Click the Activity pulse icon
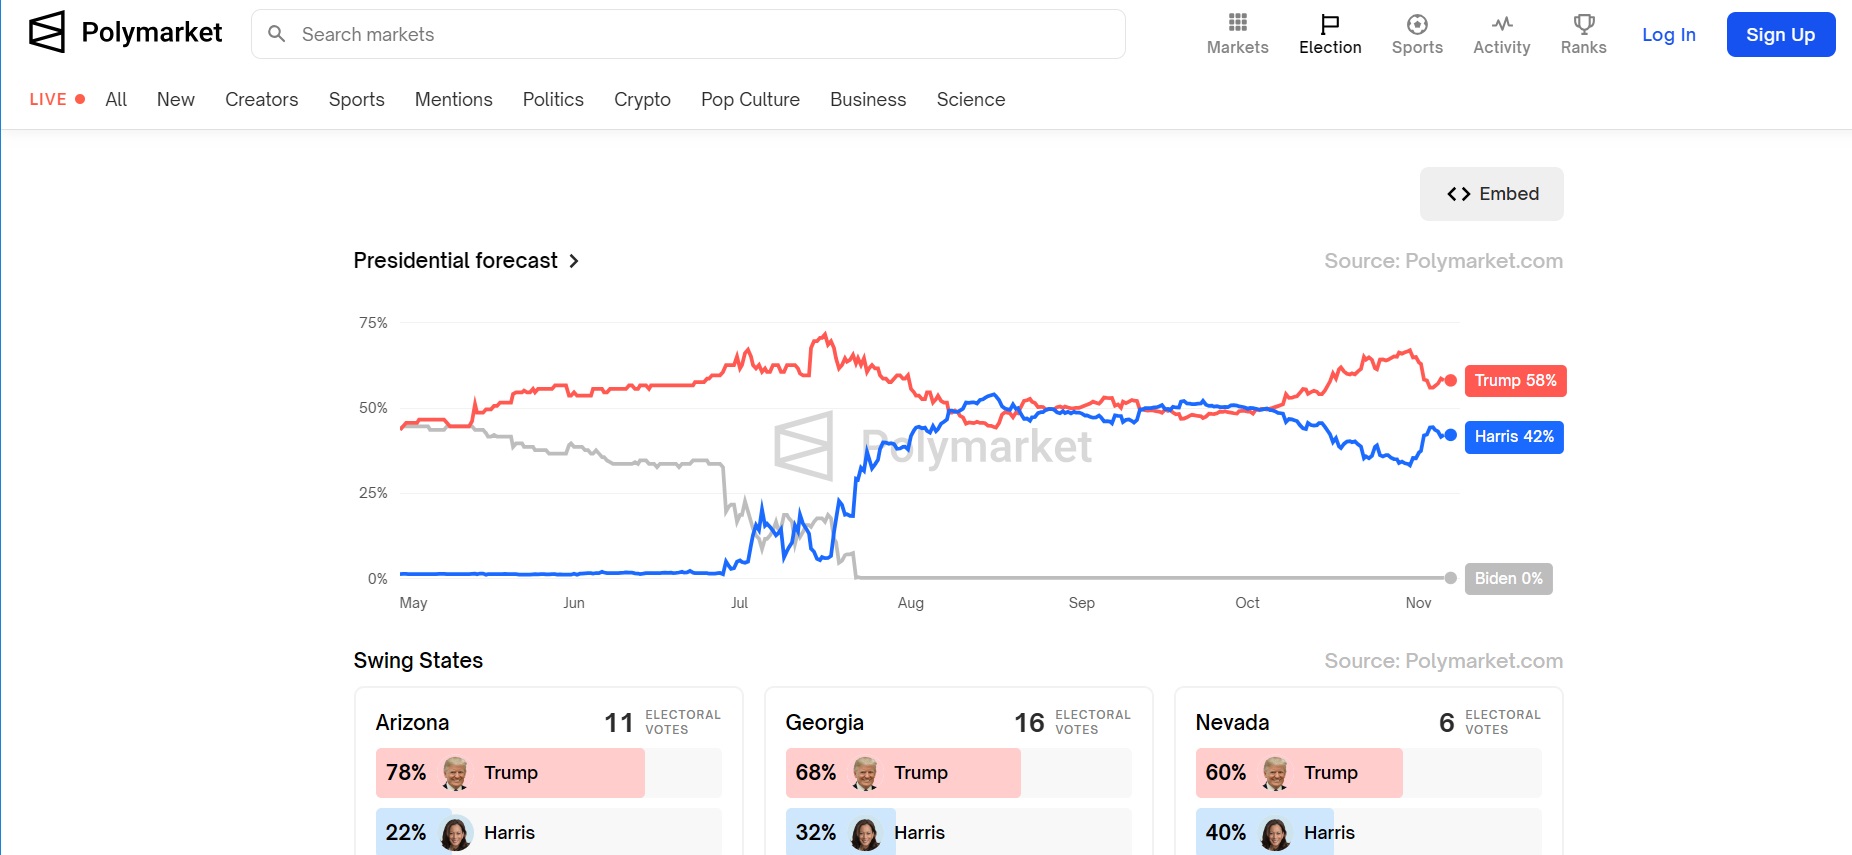 coord(1501,22)
